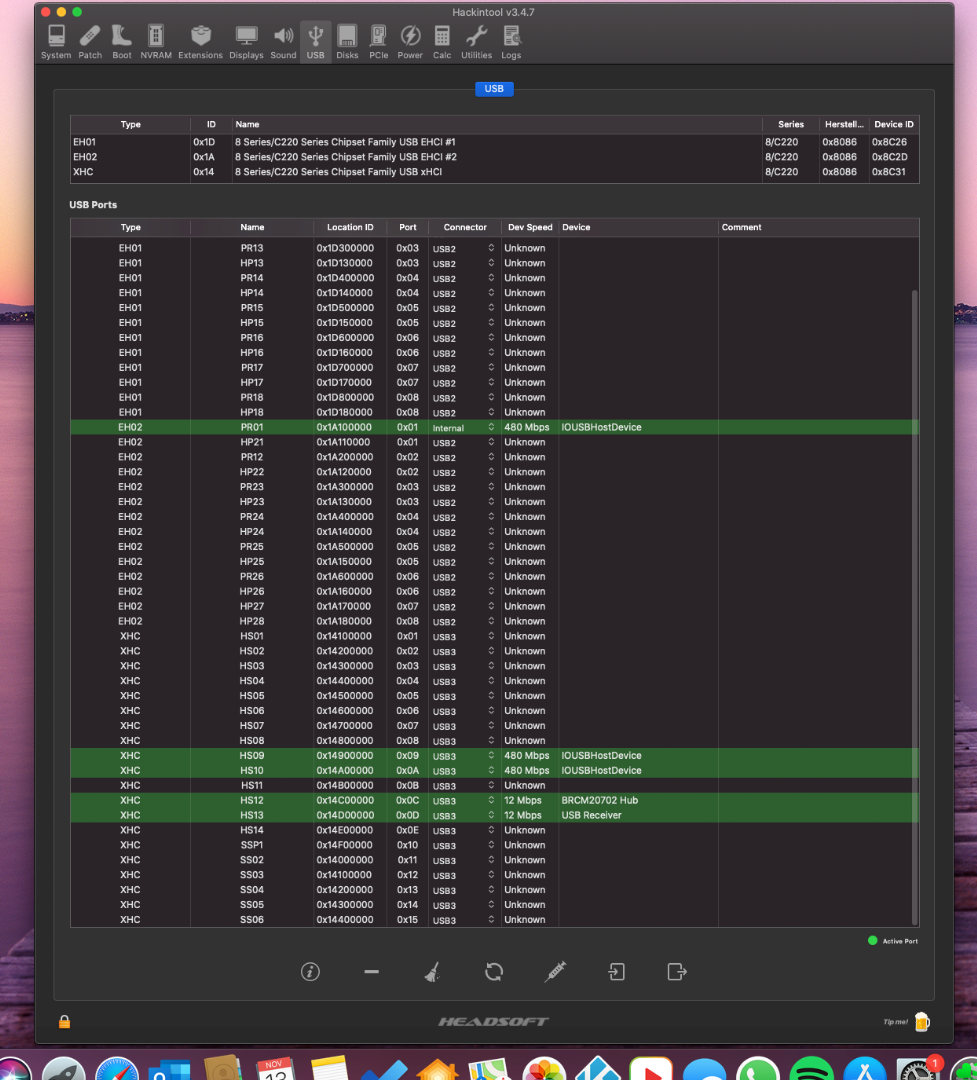Screen dimensions: 977x1080
Task: Click the USB ports list scrollbar
Action: pyautogui.click(x=914, y=606)
